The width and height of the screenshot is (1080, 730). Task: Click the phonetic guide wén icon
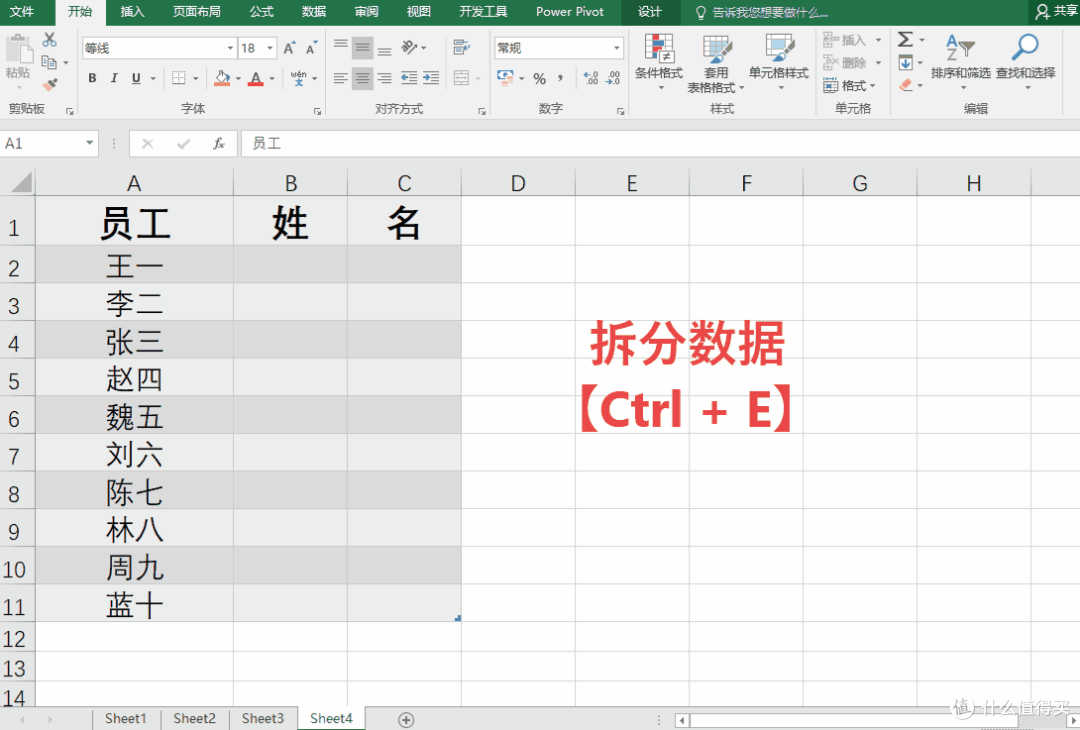298,79
